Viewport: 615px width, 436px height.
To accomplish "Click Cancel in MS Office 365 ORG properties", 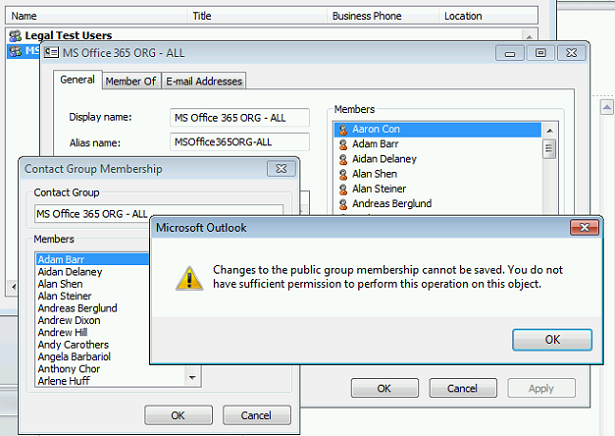I will (x=463, y=388).
